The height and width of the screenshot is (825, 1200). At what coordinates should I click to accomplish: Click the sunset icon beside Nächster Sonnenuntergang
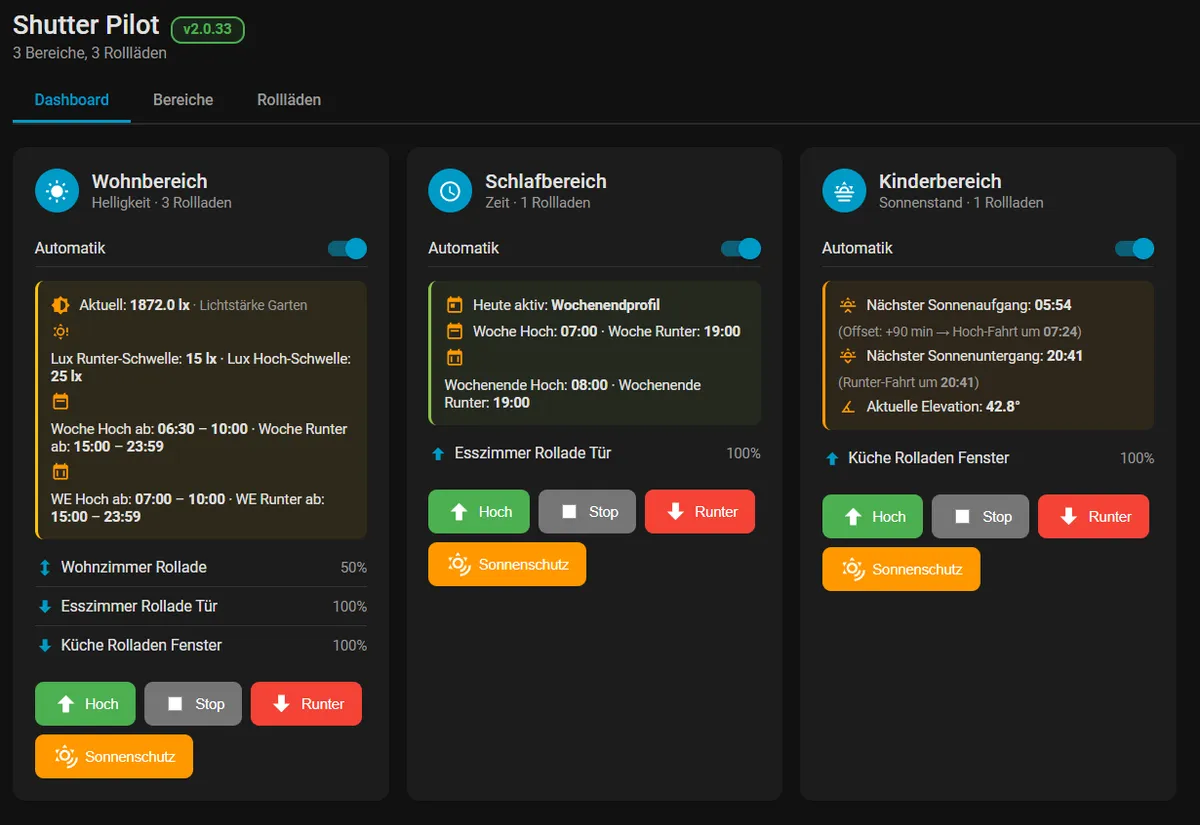point(848,356)
